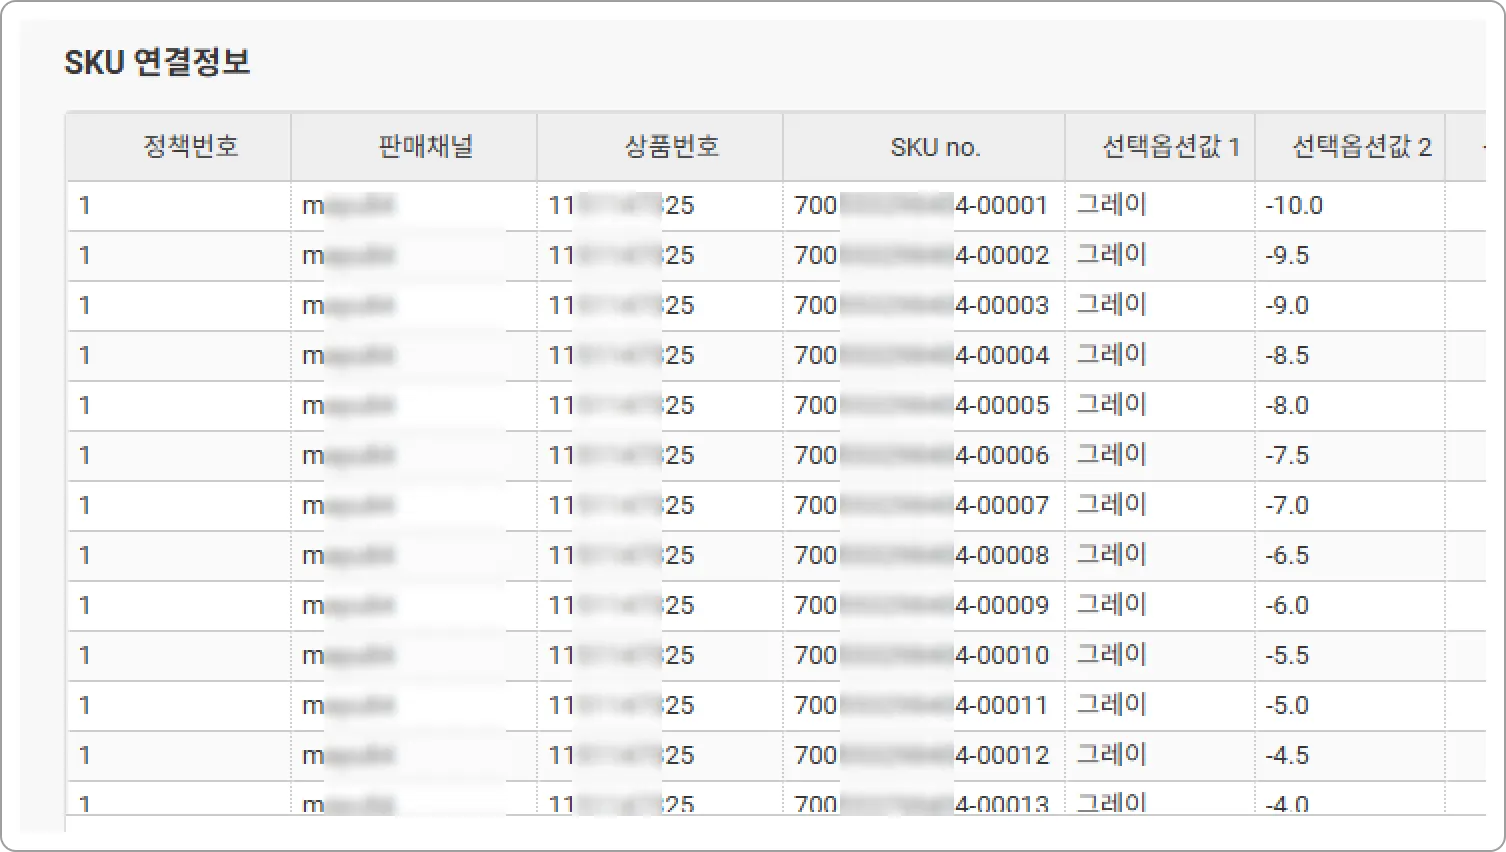Click 그레이 in the row for SKU 4-00003
The height and width of the screenshot is (852, 1506).
(1111, 305)
